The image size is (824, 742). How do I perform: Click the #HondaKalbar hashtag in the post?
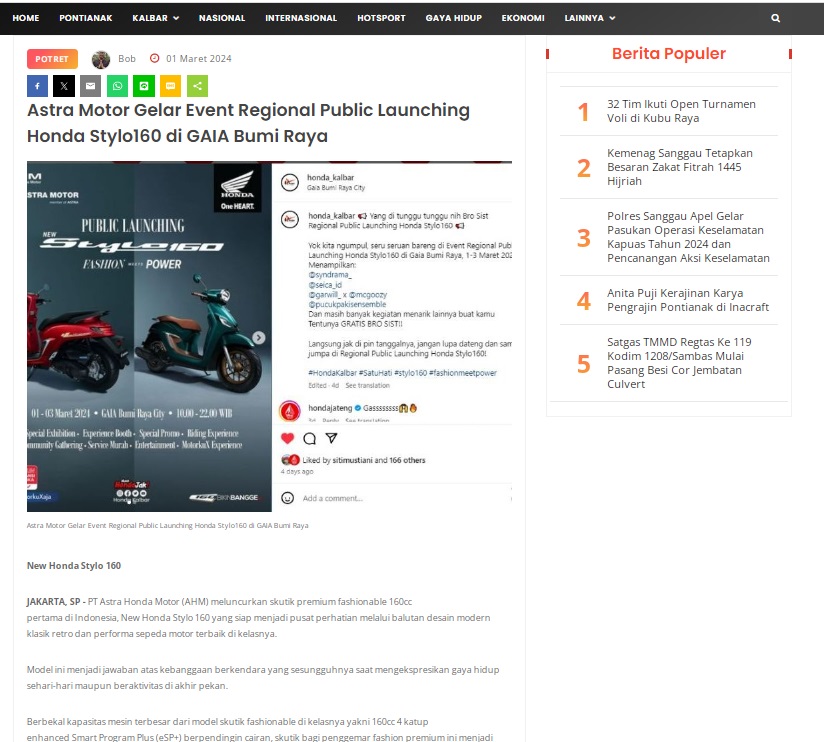332,373
